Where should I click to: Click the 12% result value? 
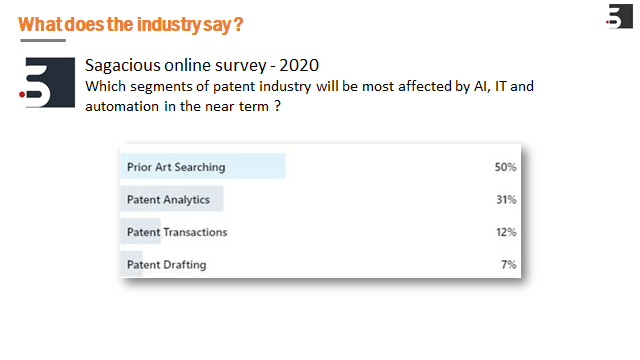pyautogui.click(x=506, y=232)
